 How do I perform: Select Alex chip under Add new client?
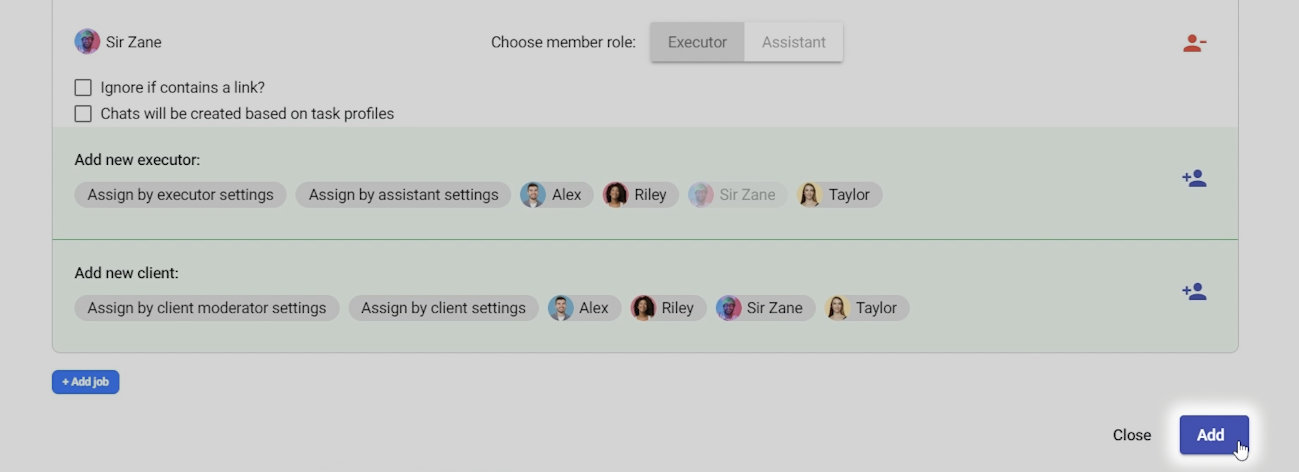584,308
